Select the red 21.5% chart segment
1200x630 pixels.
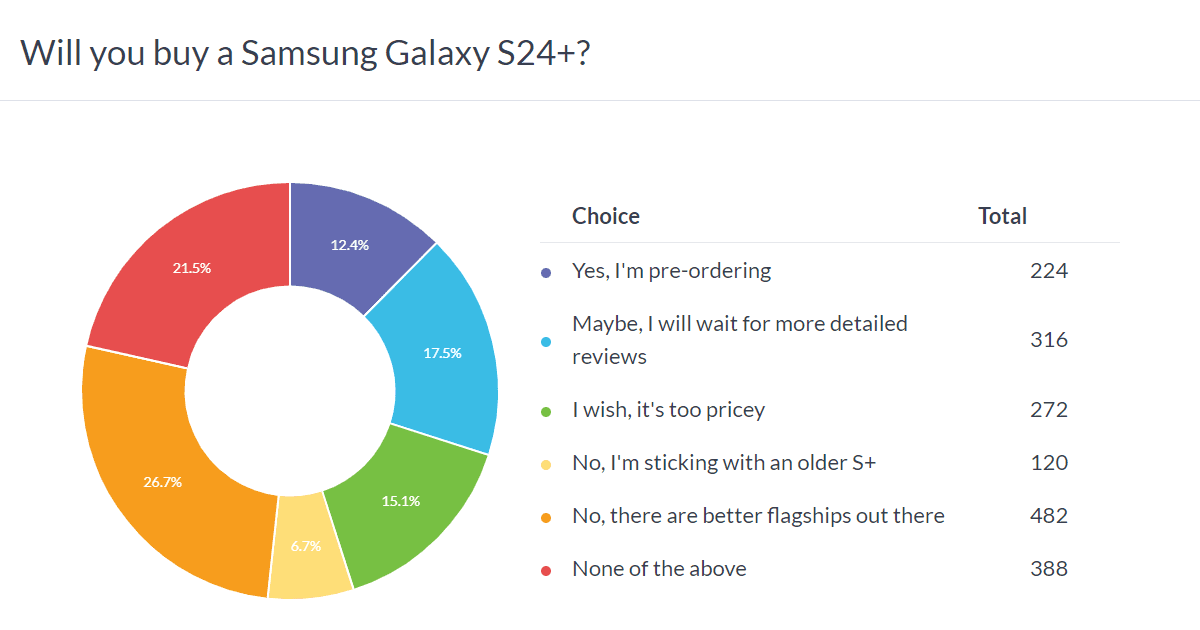click(192, 268)
